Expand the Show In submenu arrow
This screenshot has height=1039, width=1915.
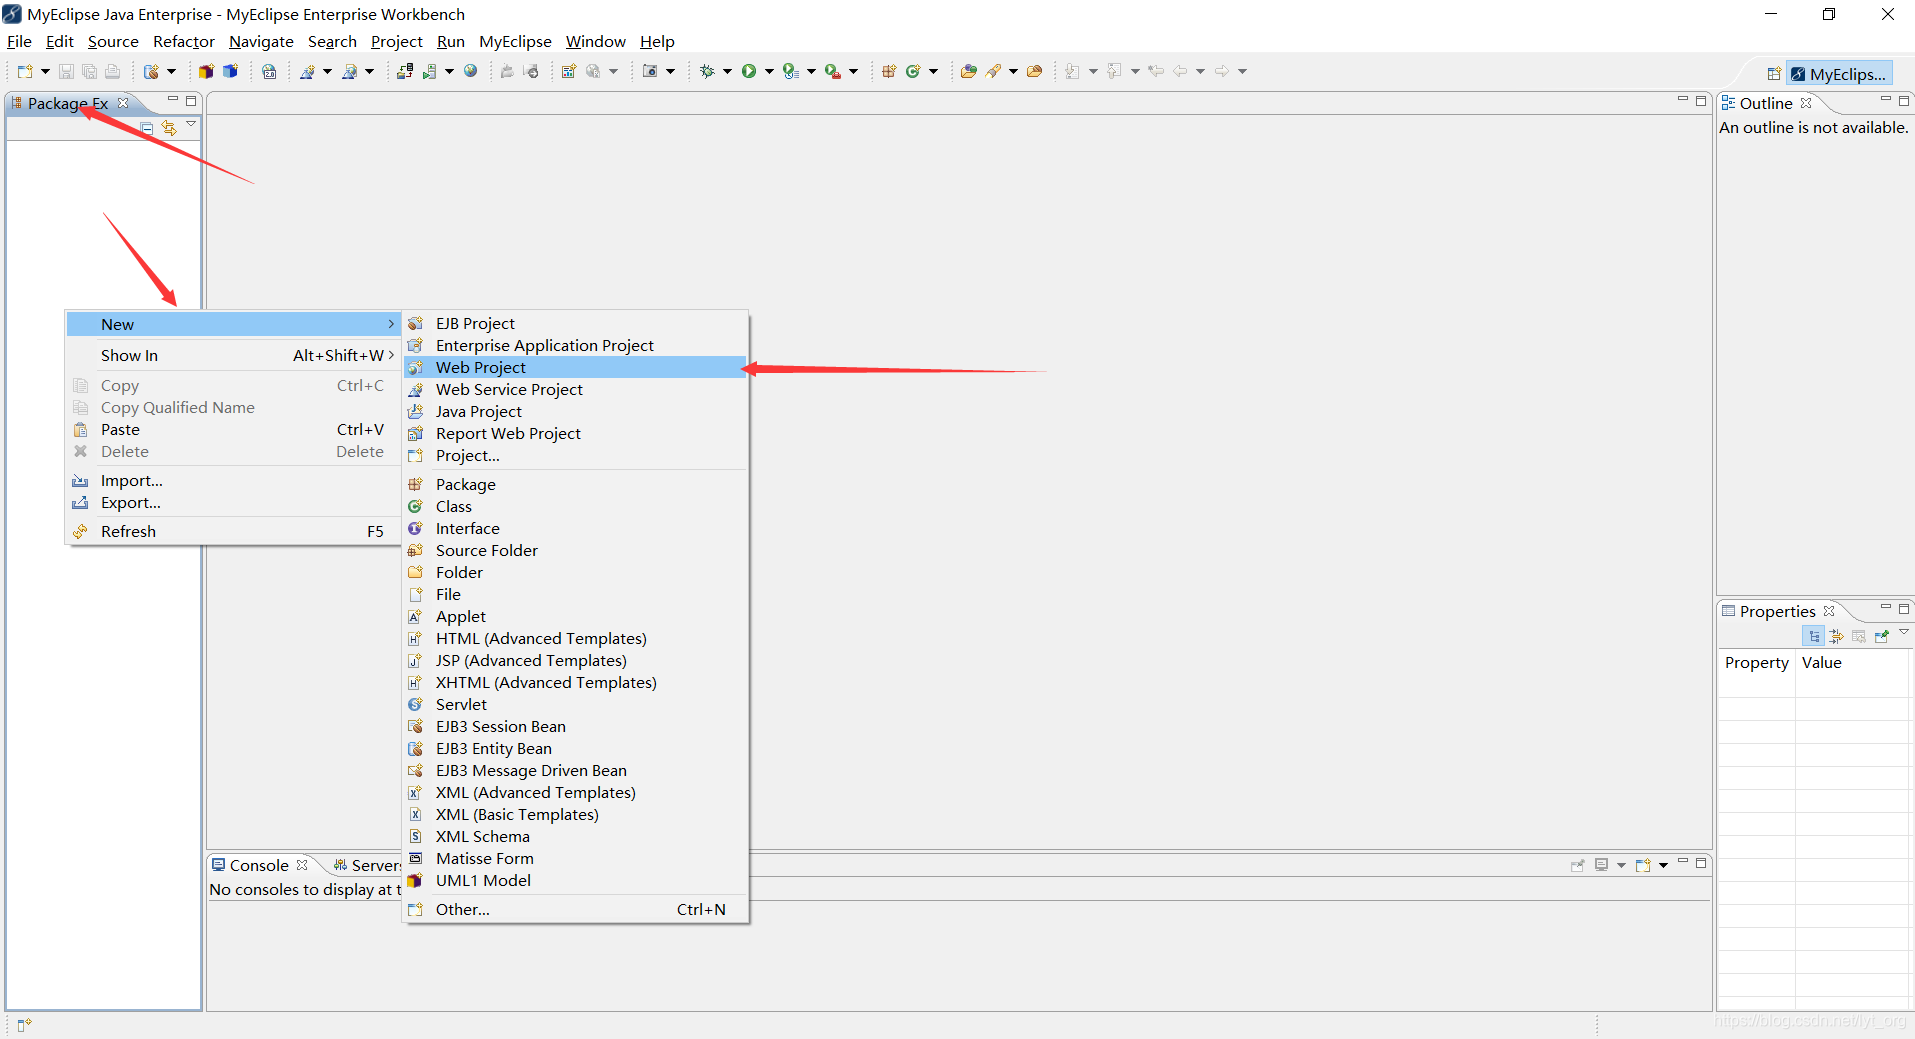391,355
